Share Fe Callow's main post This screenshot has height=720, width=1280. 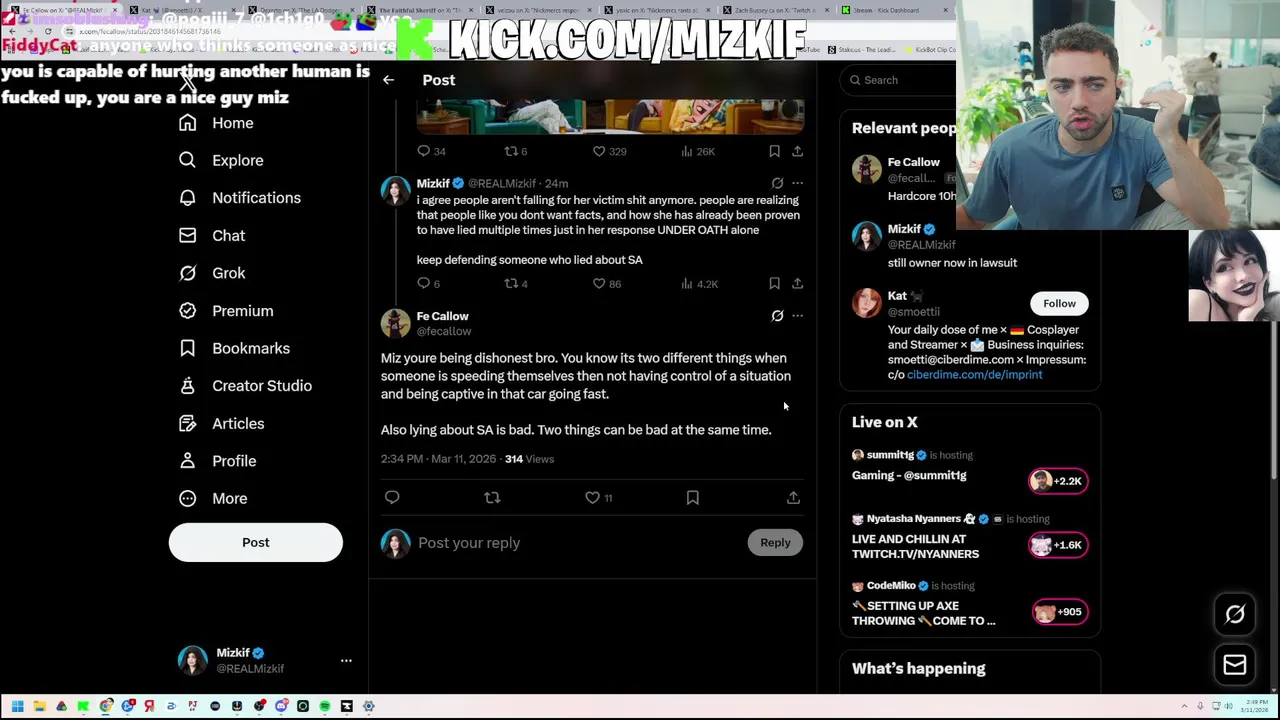[x=793, y=497]
